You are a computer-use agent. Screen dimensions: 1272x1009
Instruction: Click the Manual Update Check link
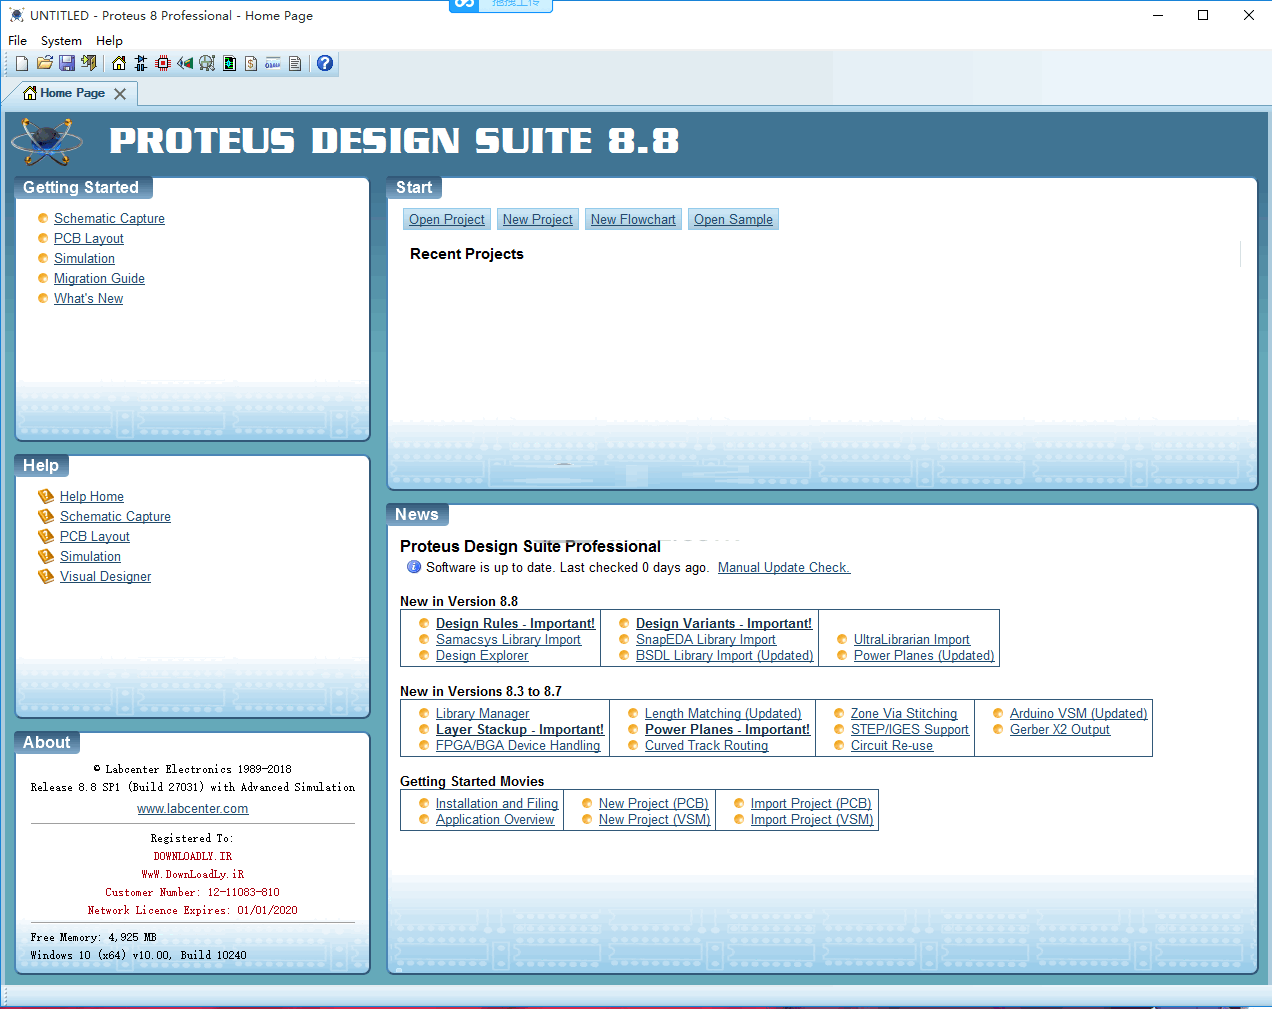(784, 568)
